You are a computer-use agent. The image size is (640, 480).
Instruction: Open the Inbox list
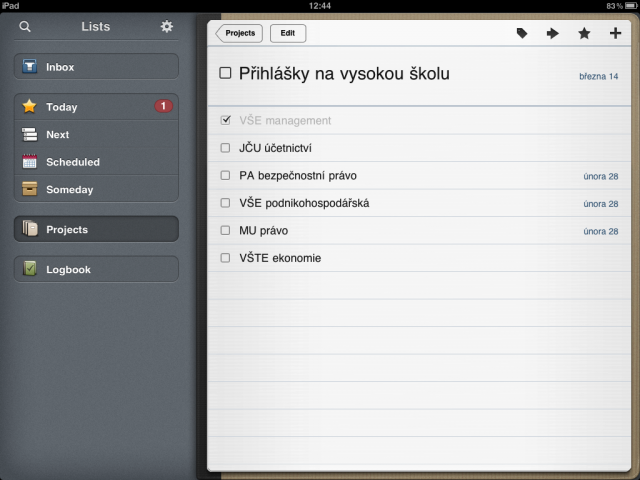tap(96, 66)
